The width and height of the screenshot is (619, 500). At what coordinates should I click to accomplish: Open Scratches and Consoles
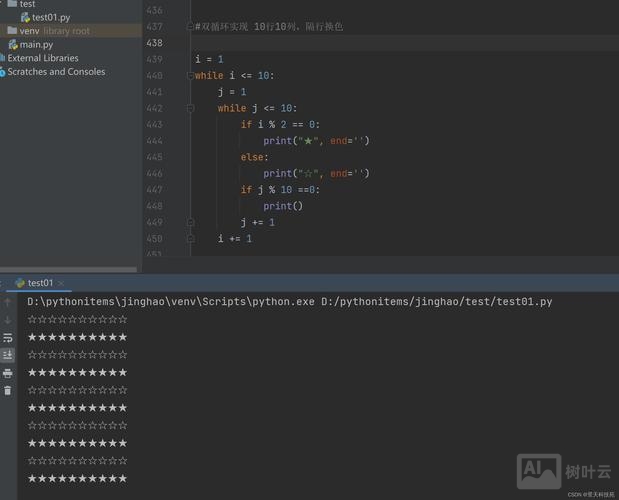click(55, 72)
